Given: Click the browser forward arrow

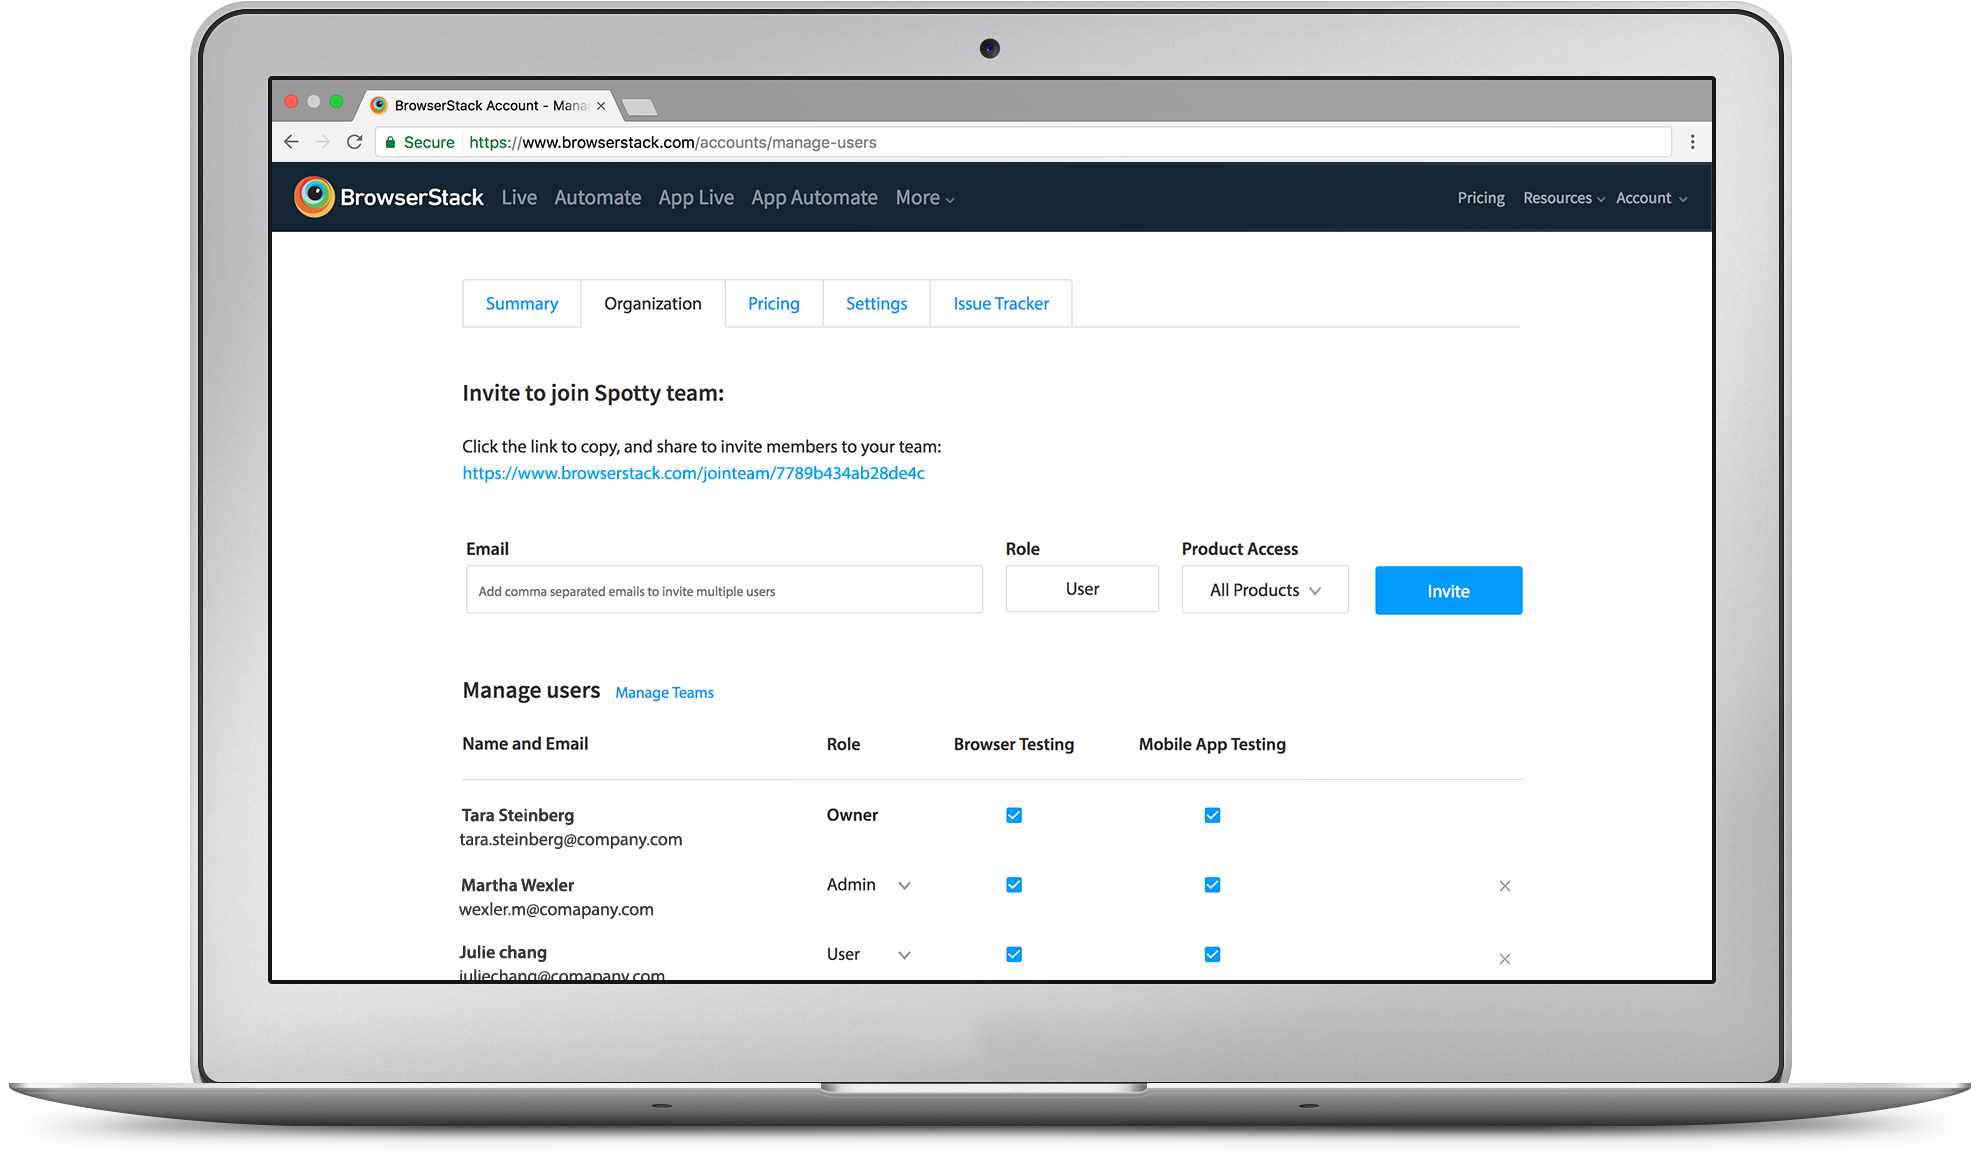Looking at the screenshot, I should (323, 142).
